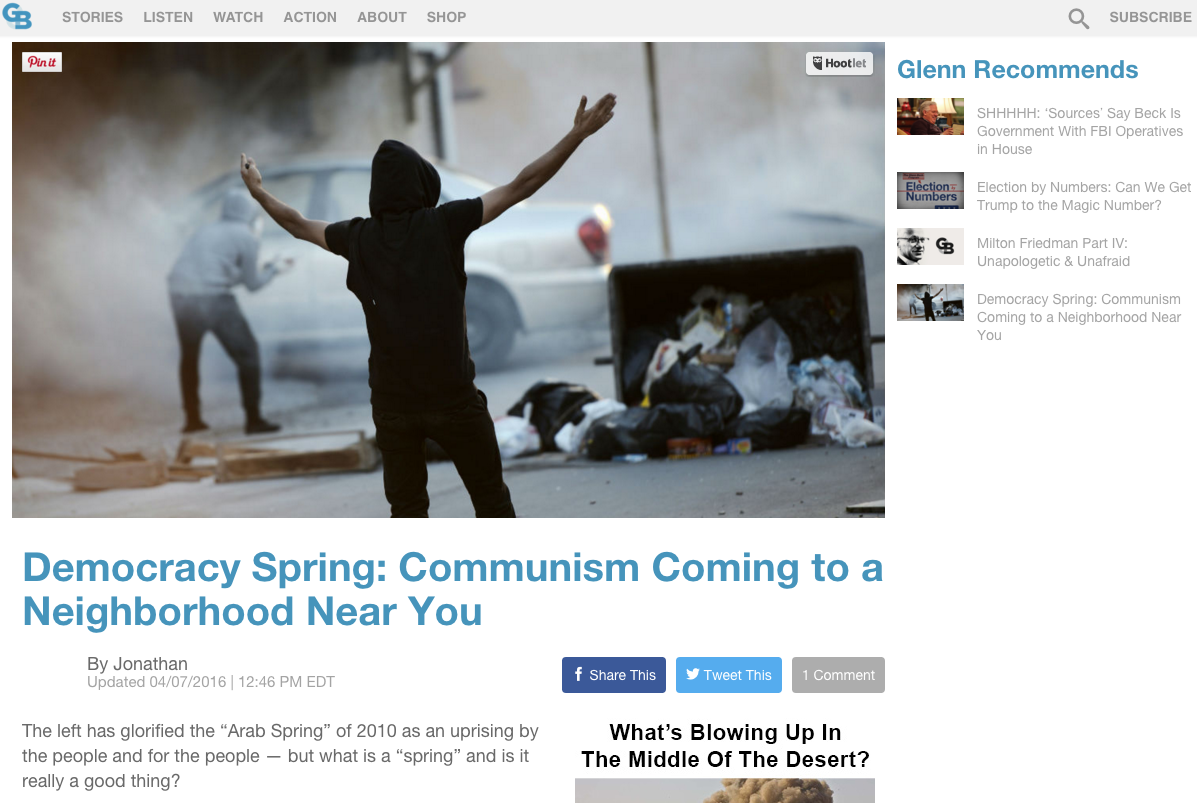Screen dimensions: 1197x803
Task: Open the Listen menu
Action: click(168, 17)
